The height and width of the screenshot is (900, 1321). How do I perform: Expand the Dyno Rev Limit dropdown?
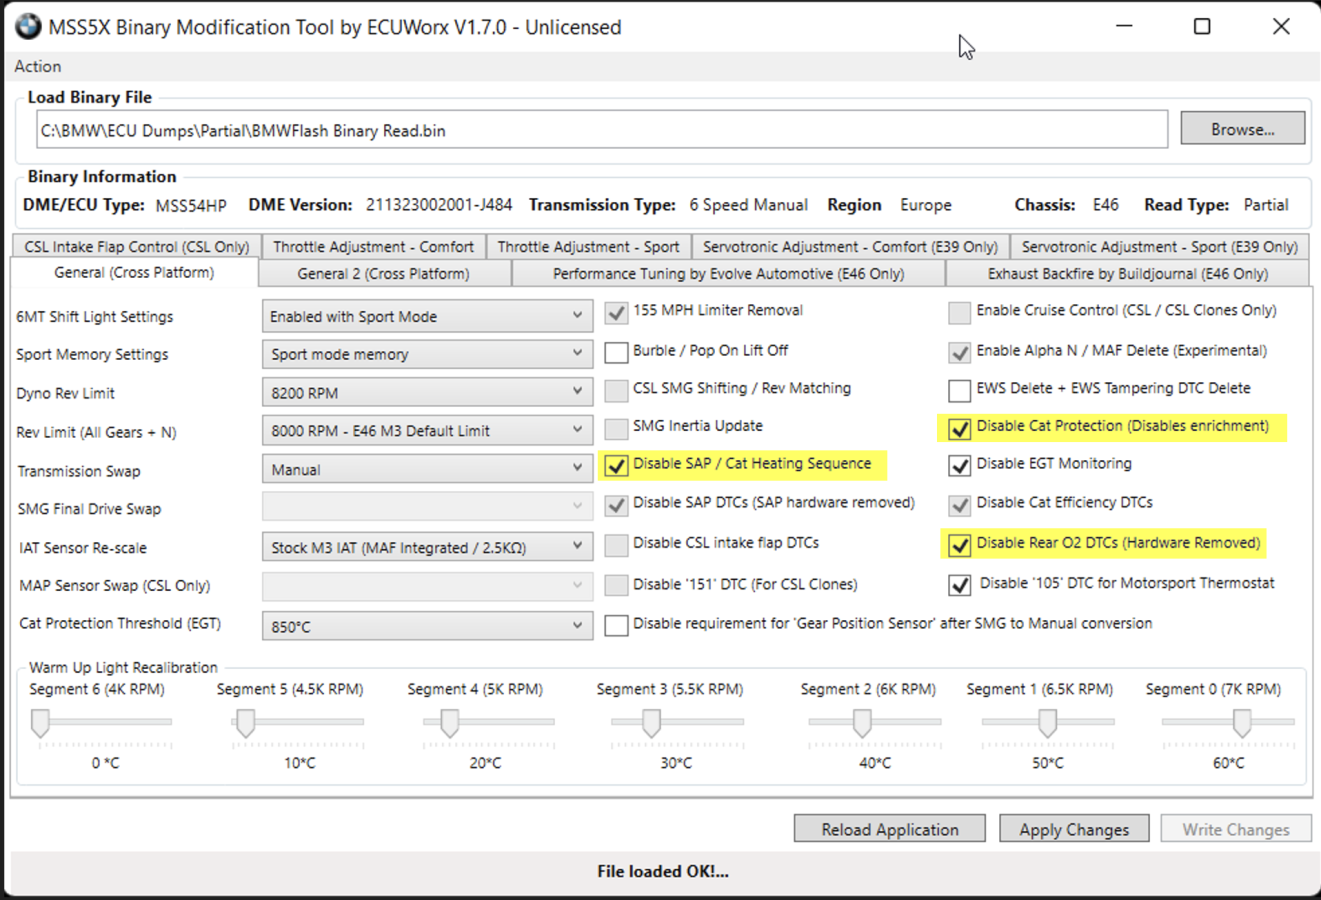pyautogui.click(x=426, y=393)
